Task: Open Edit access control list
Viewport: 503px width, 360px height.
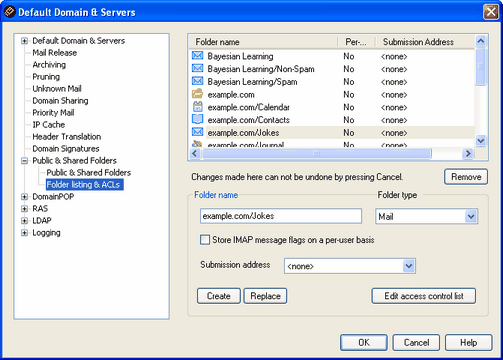Action: [424, 296]
